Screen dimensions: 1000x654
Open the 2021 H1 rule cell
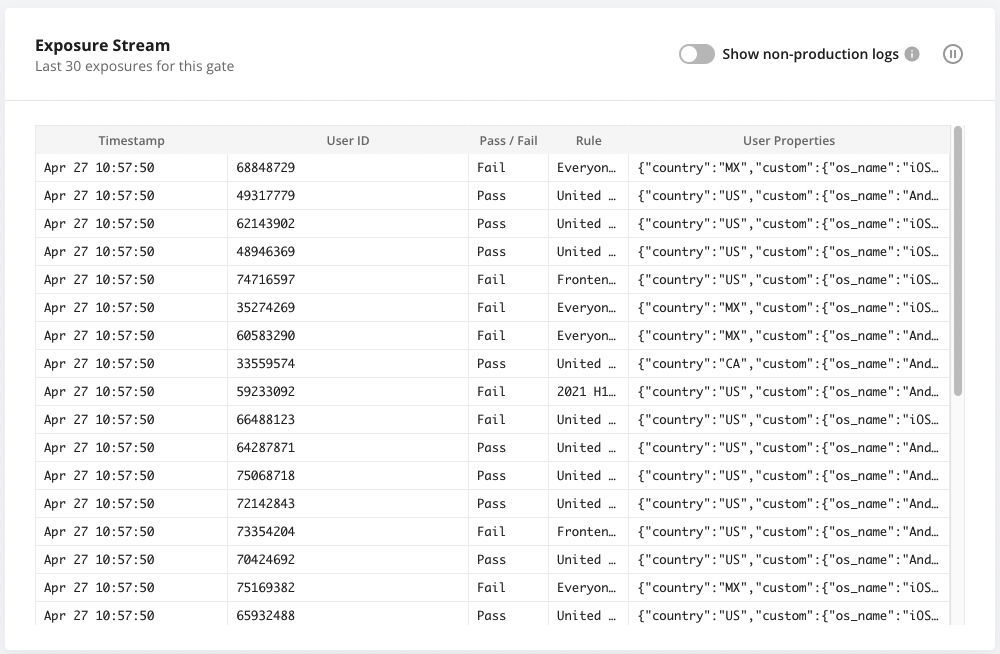(x=588, y=392)
